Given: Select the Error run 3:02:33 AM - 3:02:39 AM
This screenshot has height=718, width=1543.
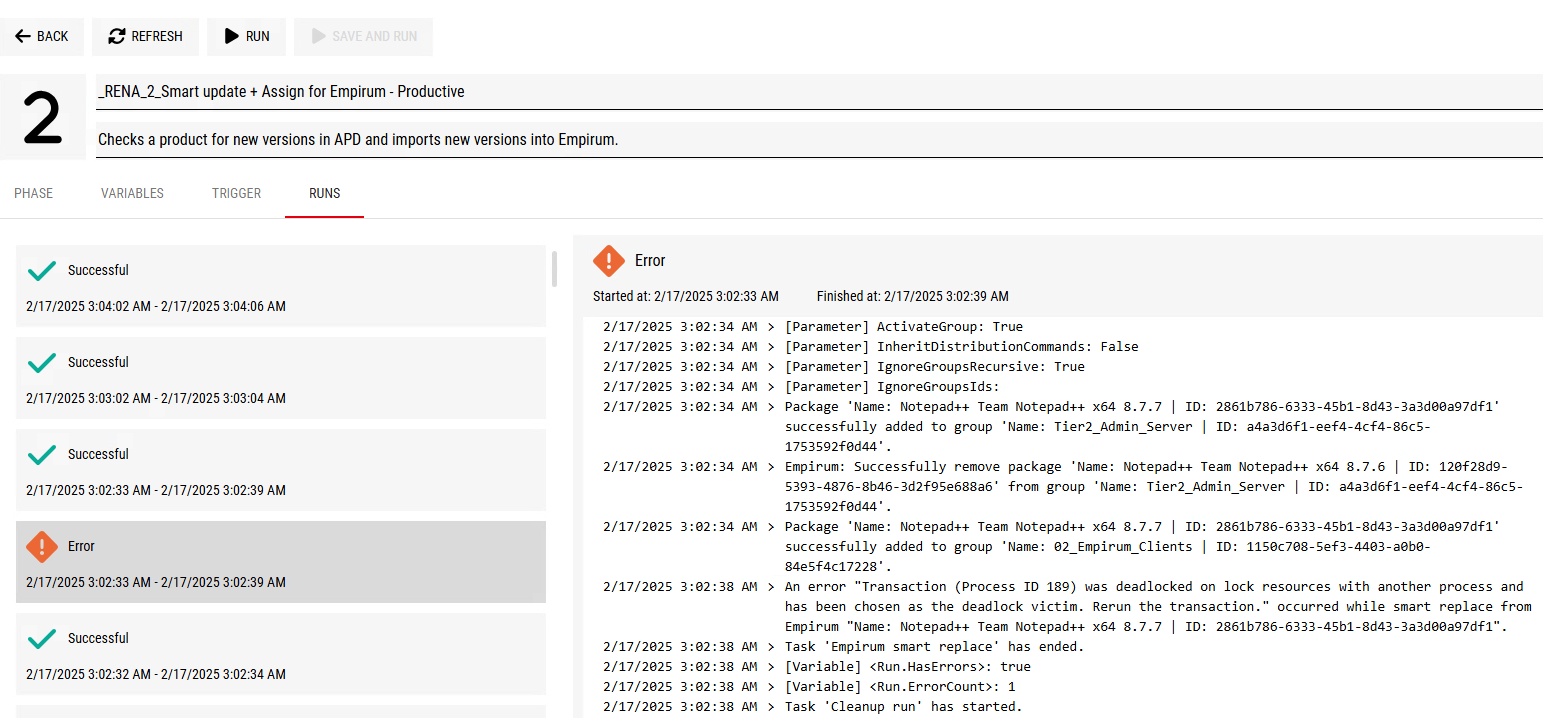Looking at the screenshot, I should pos(281,562).
